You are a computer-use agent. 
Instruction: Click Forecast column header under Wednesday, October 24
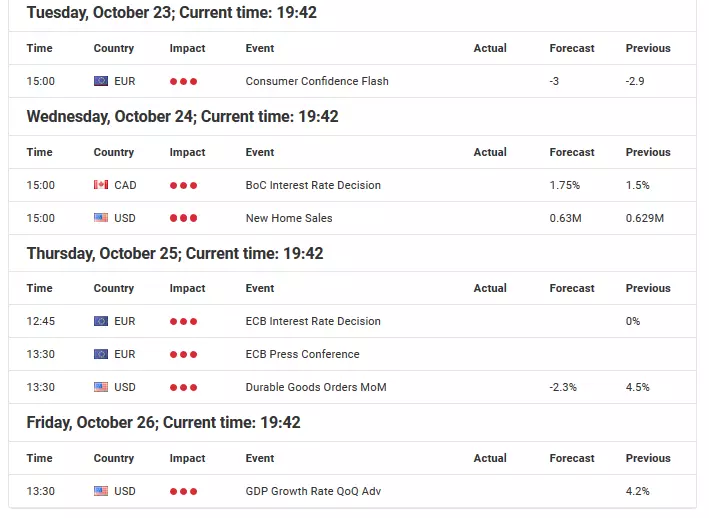572,152
